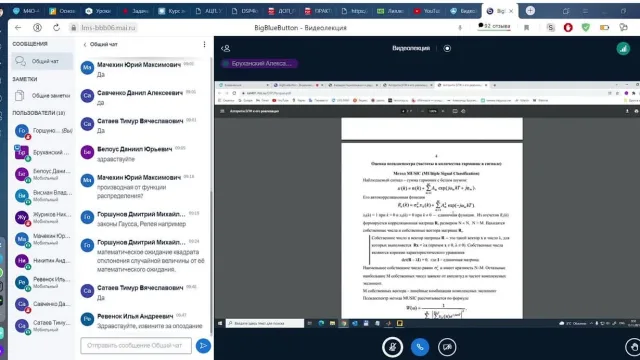
Task: Send the chat message with arrow button
Action: (x=203, y=346)
